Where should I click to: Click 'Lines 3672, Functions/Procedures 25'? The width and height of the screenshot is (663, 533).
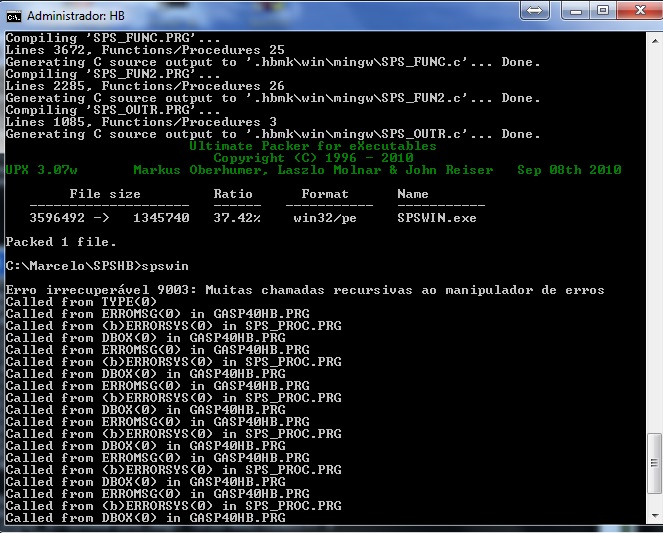[145, 50]
